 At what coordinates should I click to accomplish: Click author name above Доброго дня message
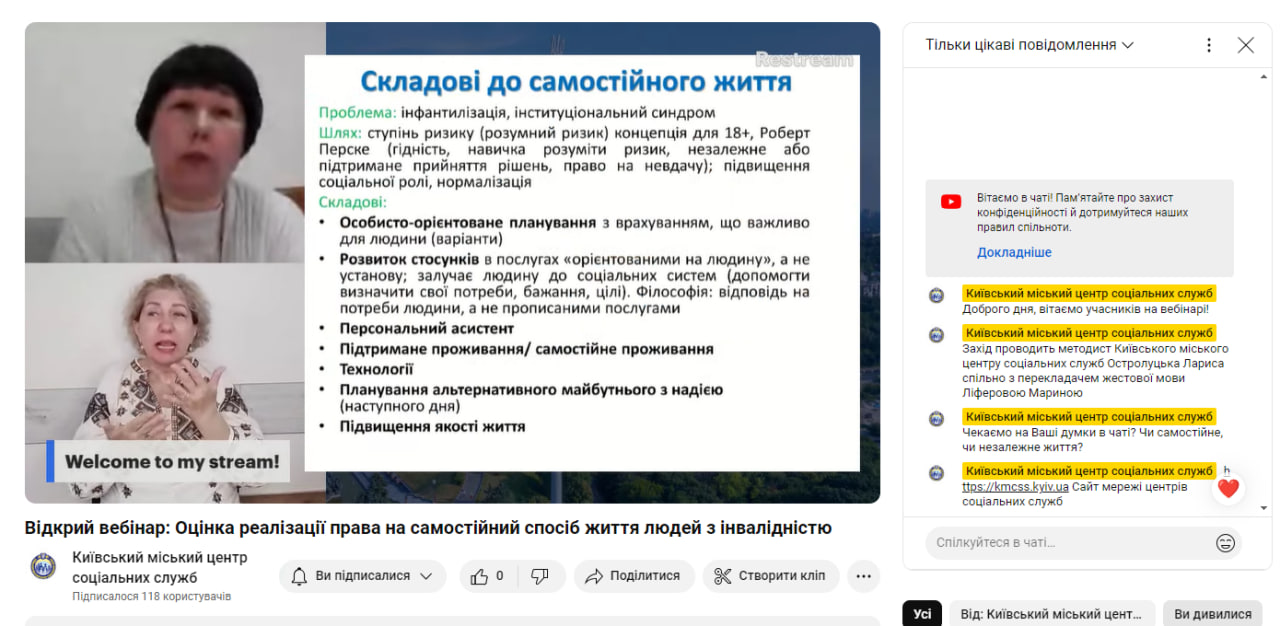1089,293
